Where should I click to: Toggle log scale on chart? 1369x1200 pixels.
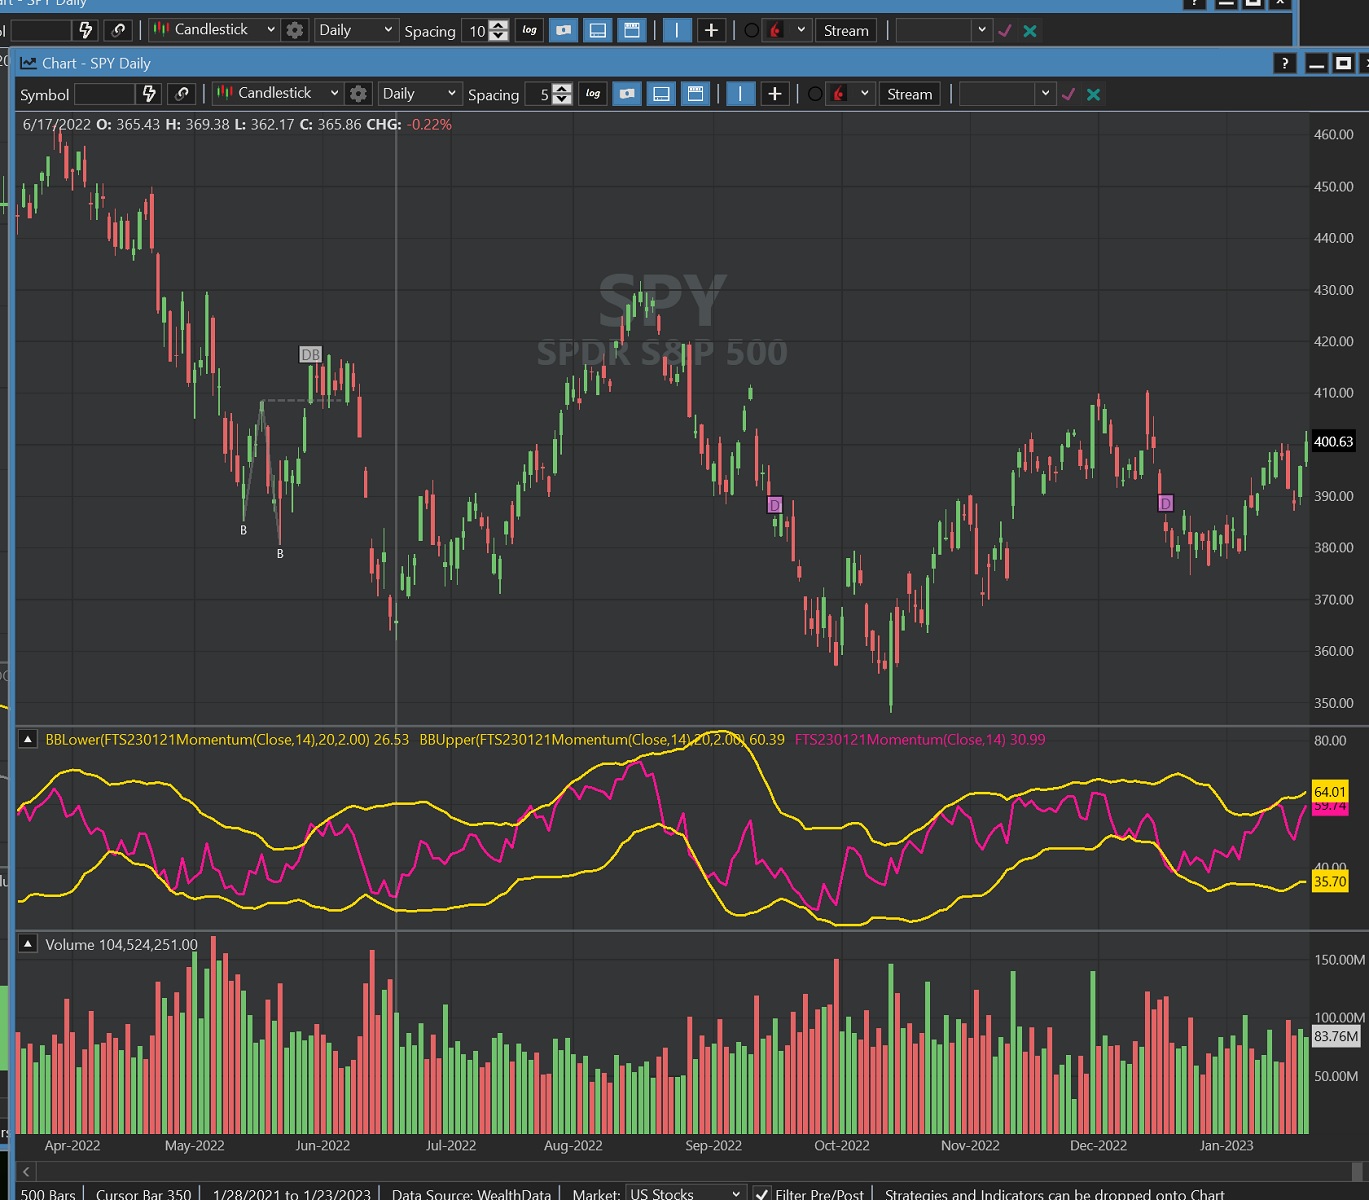593,94
